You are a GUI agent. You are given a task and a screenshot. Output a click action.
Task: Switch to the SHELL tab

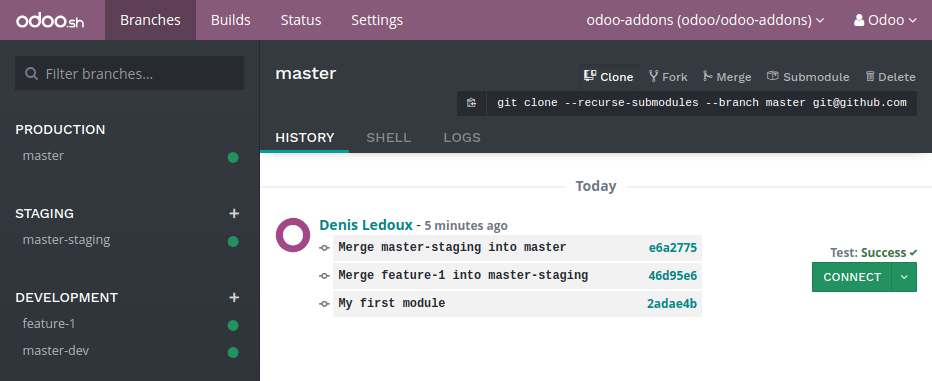[x=389, y=137]
